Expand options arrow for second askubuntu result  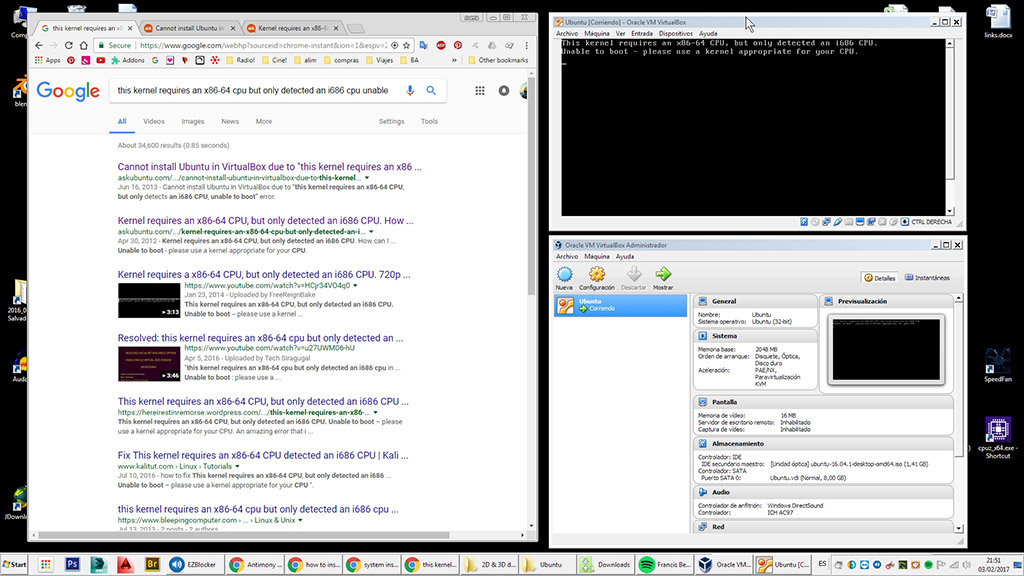pos(372,232)
